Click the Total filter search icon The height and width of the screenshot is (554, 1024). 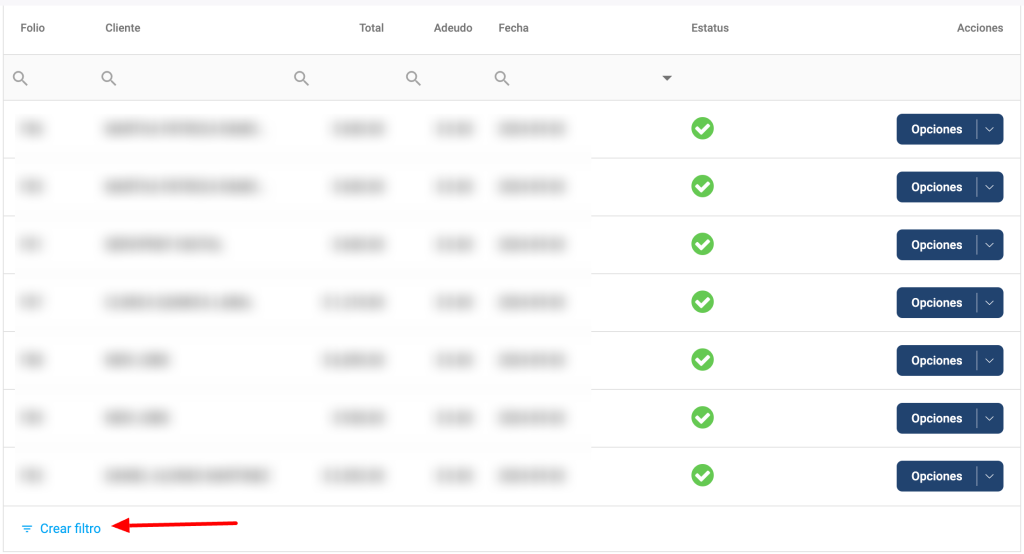tap(301, 78)
